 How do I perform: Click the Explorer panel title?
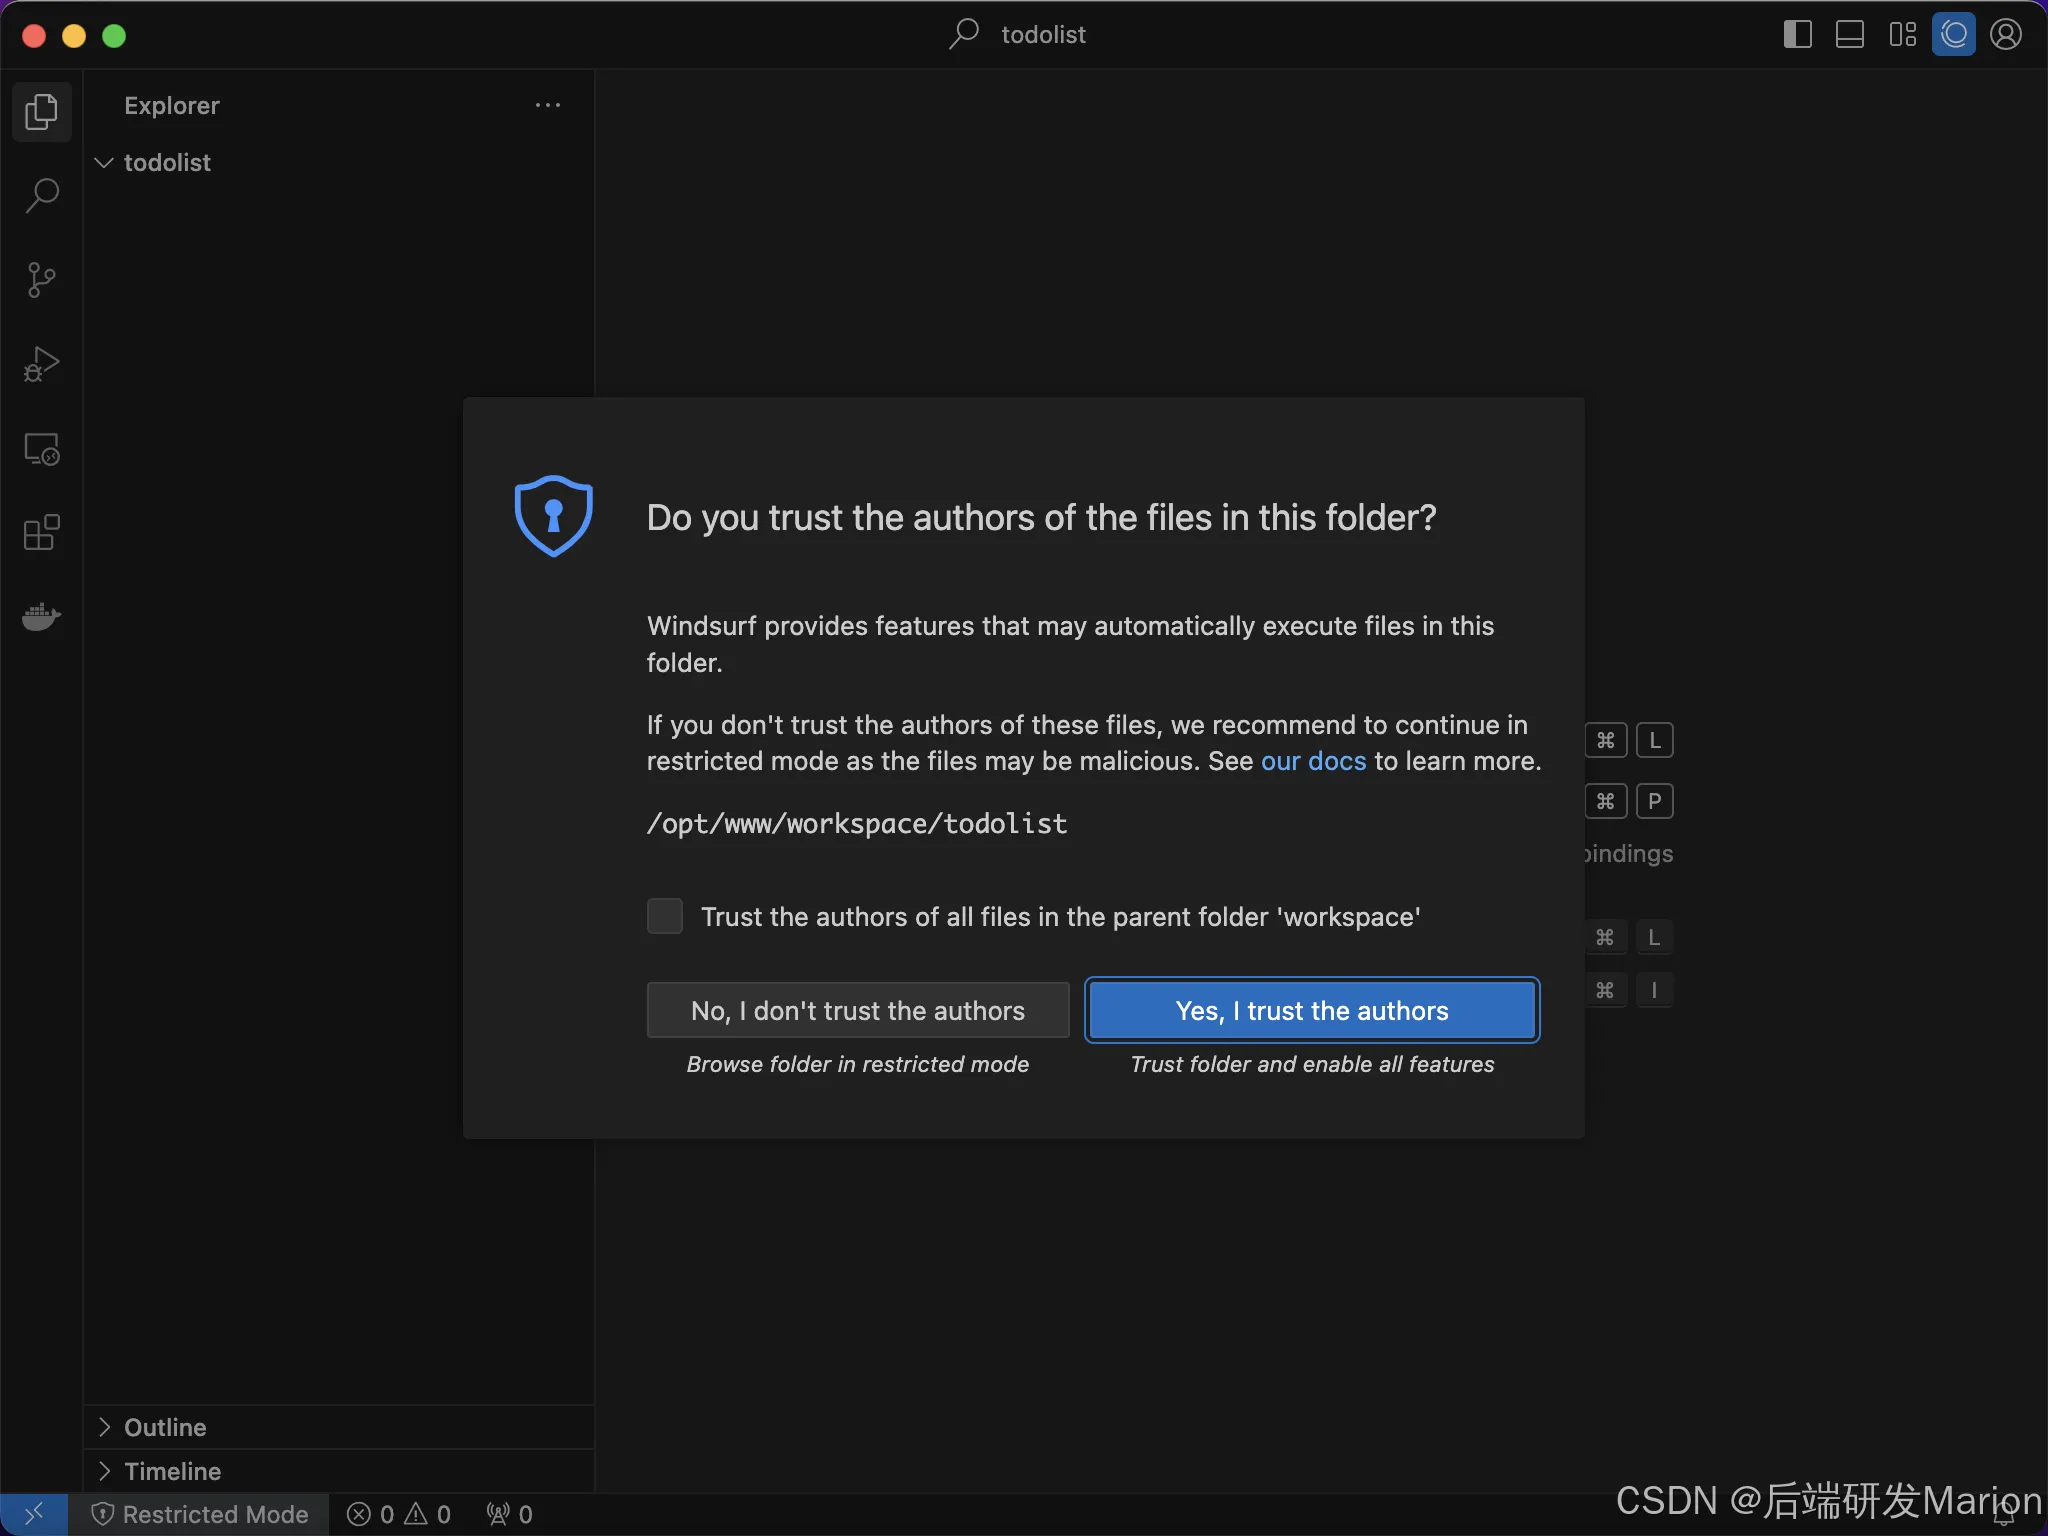[x=172, y=105]
